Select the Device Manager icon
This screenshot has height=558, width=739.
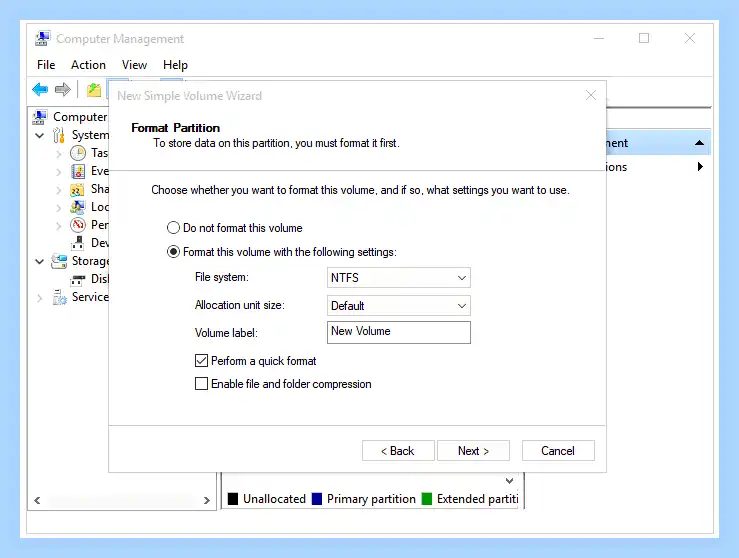click(77, 243)
